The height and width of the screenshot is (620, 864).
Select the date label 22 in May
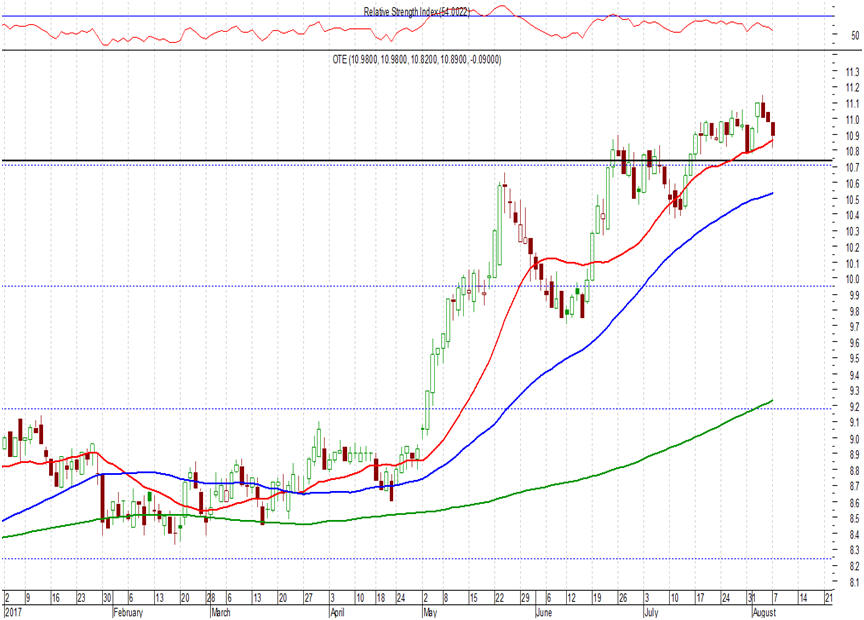coord(499,598)
